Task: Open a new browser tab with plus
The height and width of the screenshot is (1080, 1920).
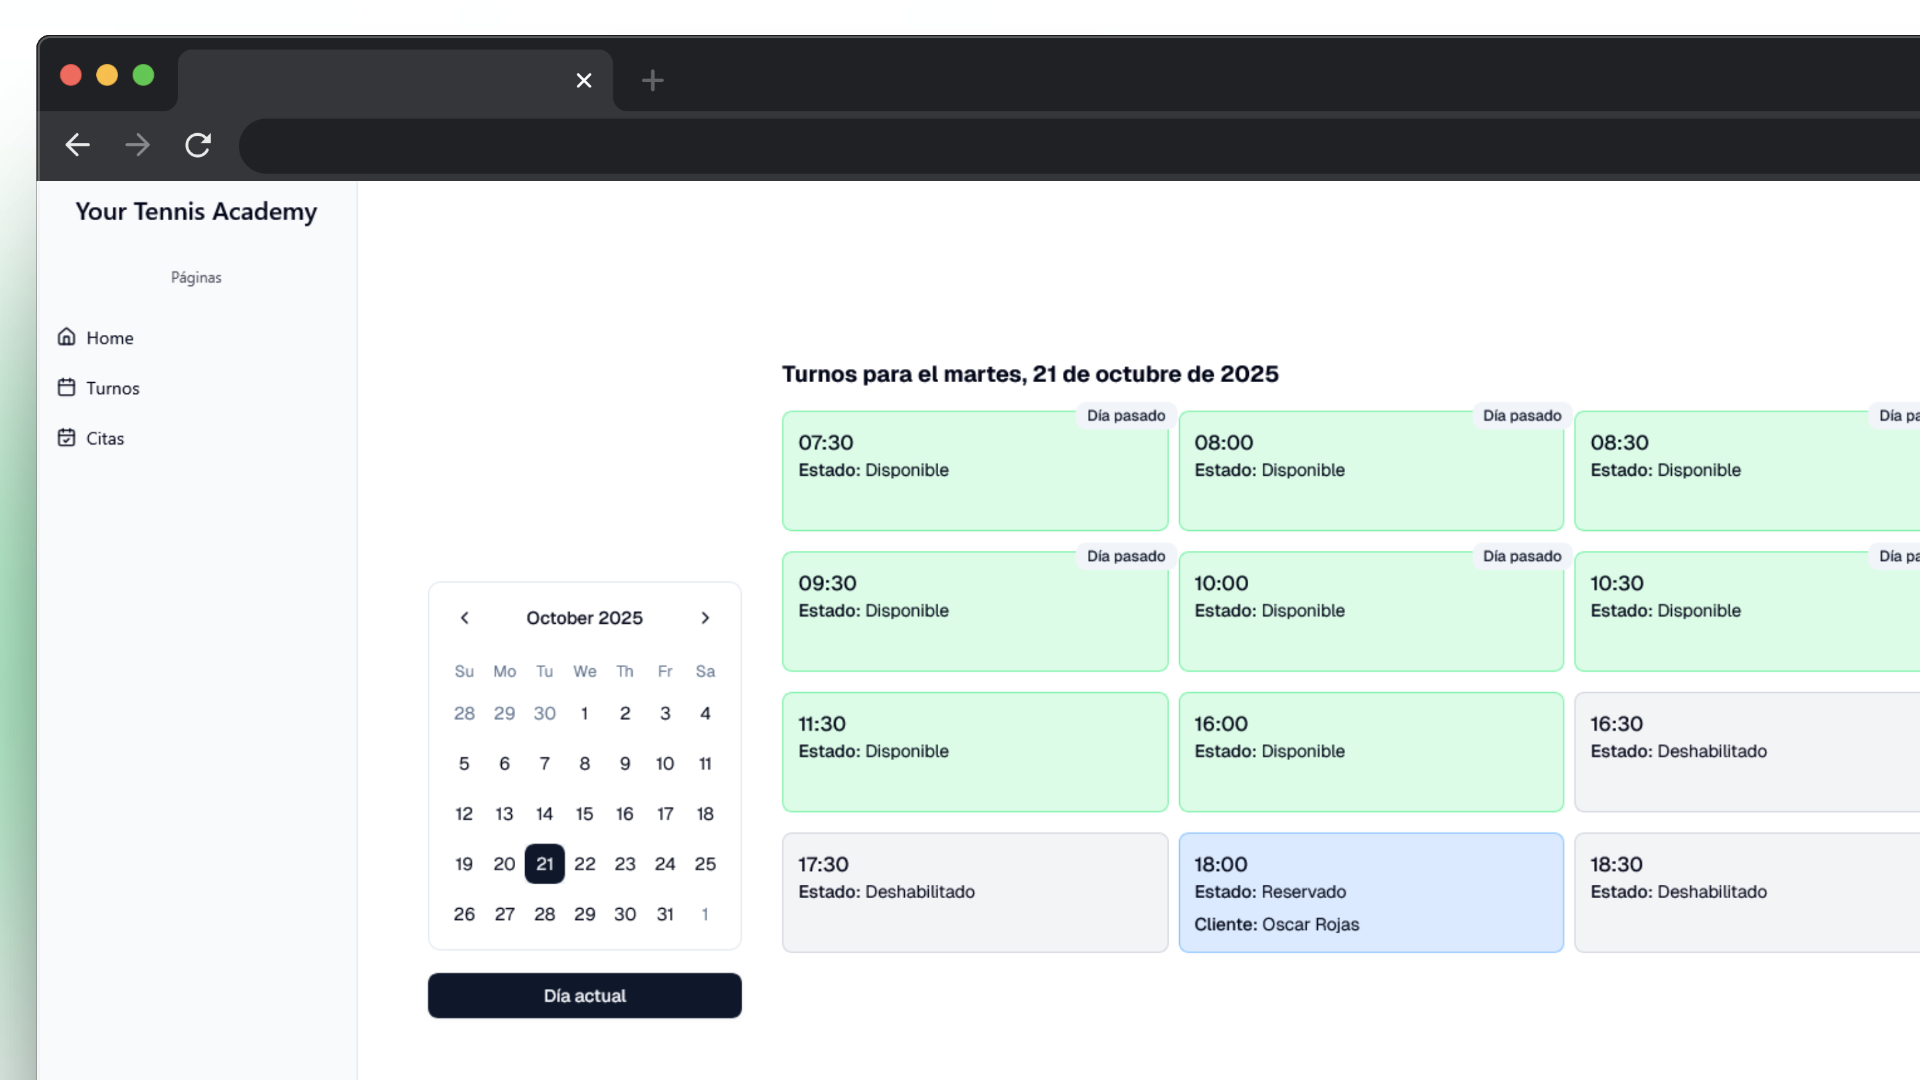Action: (652, 80)
